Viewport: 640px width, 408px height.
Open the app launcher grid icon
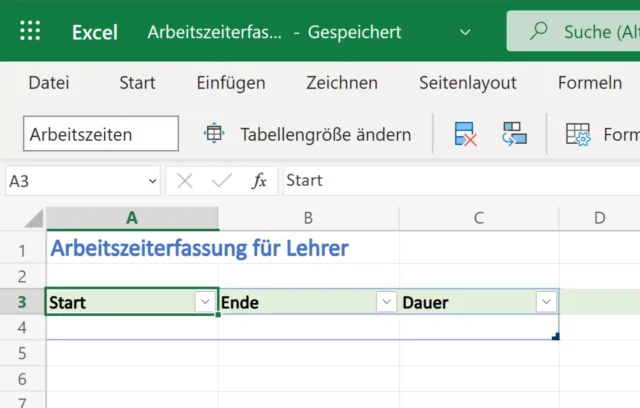tap(31, 31)
